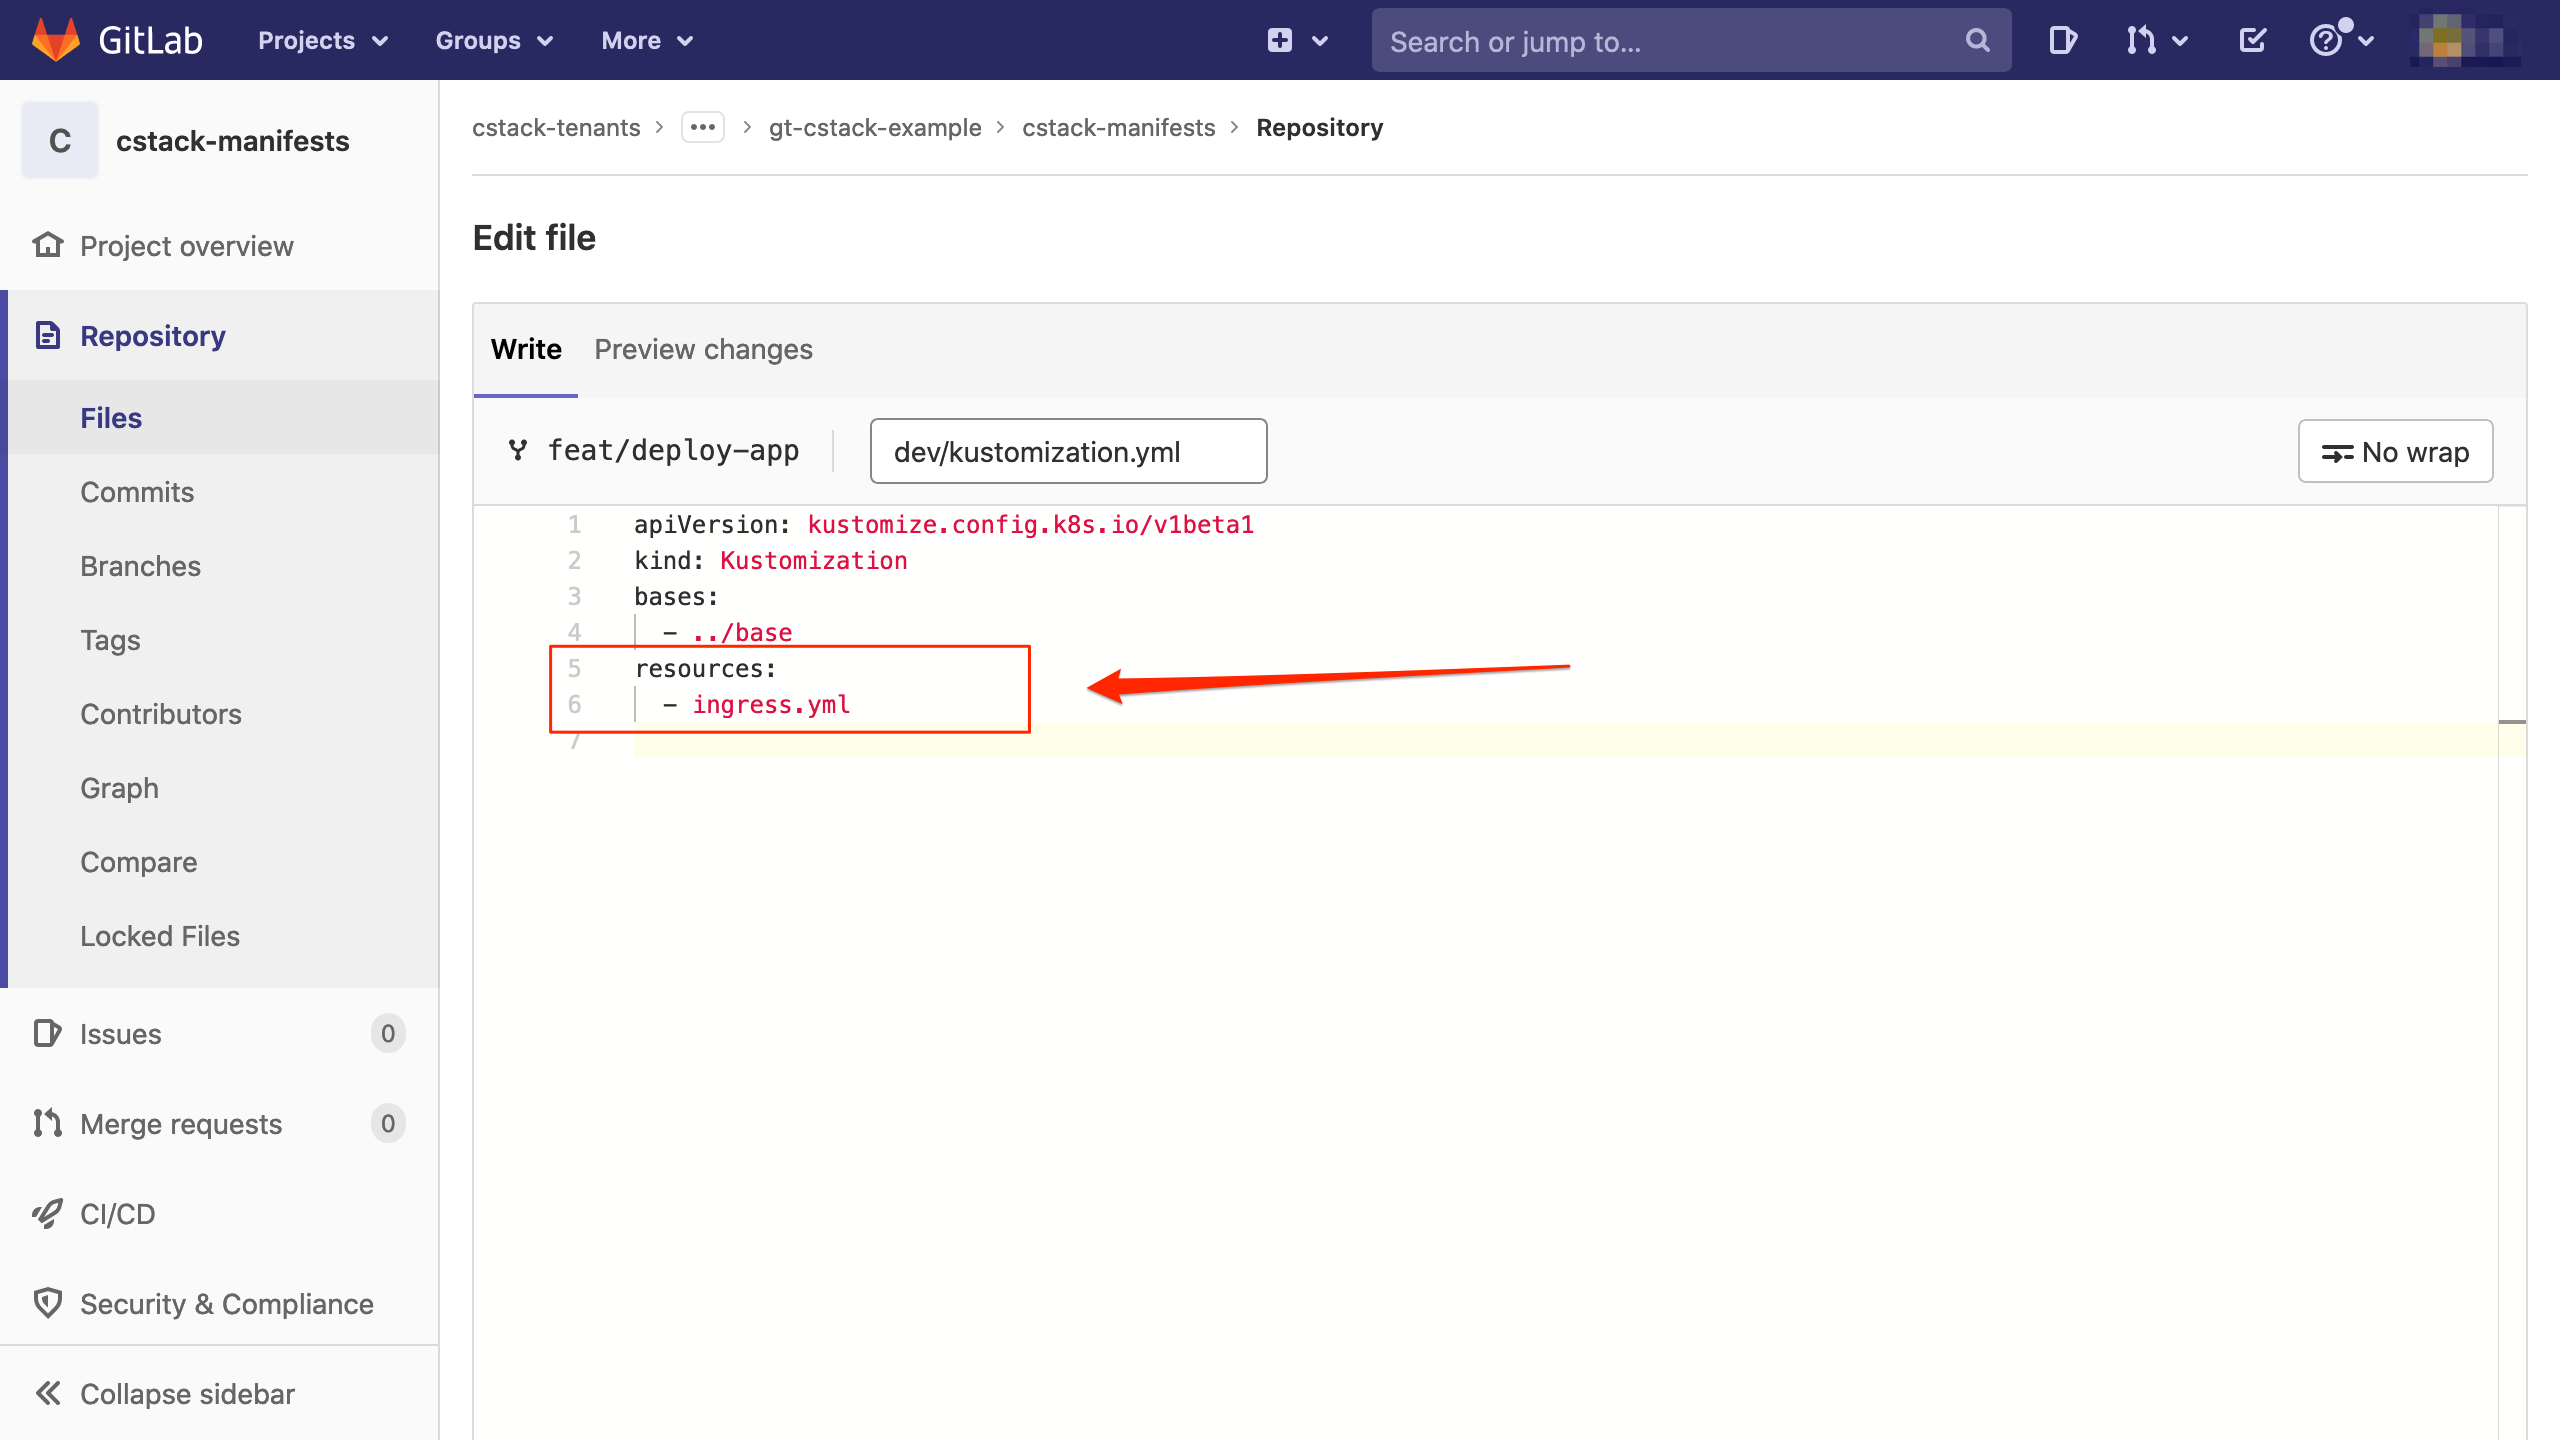Open the Groups dropdown menu
This screenshot has height=1440, width=2560.
pos(494,41)
